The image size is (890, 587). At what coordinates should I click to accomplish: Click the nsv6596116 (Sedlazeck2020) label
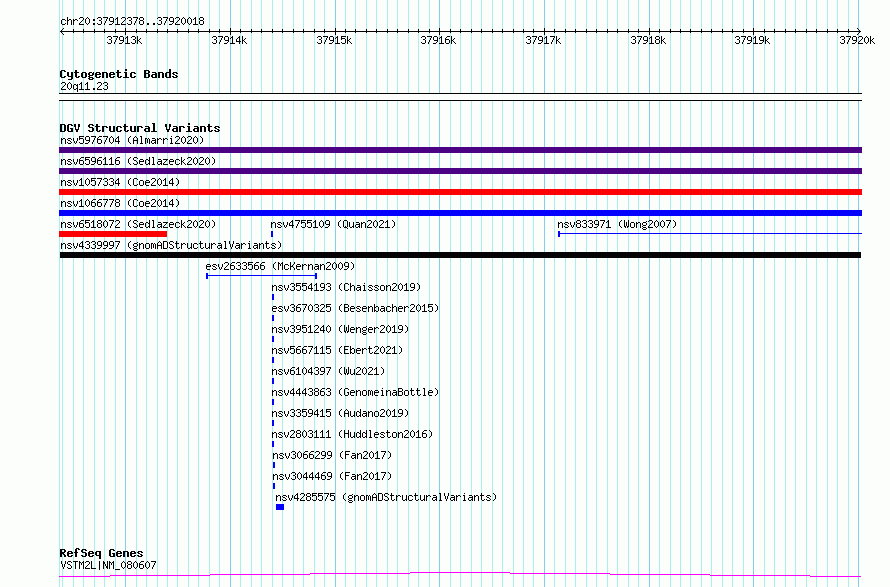point(138,161)
